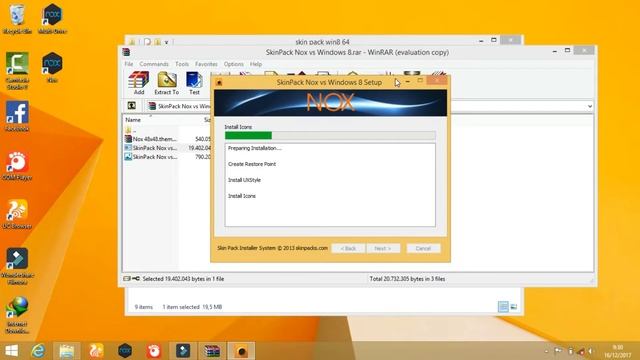The image size is (640, 360).
Task: Click the SkinPack setup icon on the taskbar
Action: pos(241,351)
